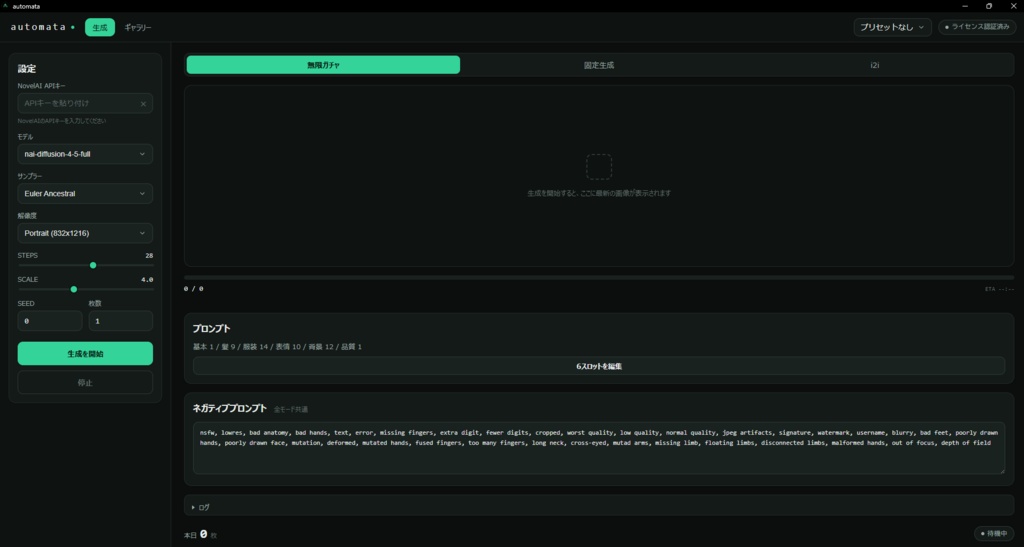Click the 0 / 0 progress counter
This screenshot has height=547, width=1024.
point(193,289)
